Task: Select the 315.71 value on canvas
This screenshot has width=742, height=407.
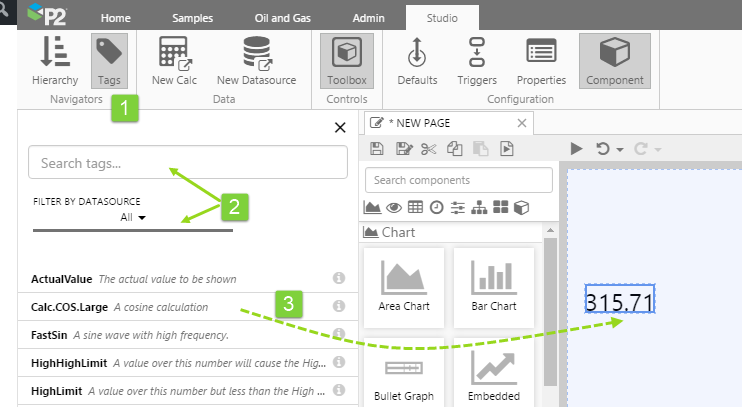Action: coord(620,299)
